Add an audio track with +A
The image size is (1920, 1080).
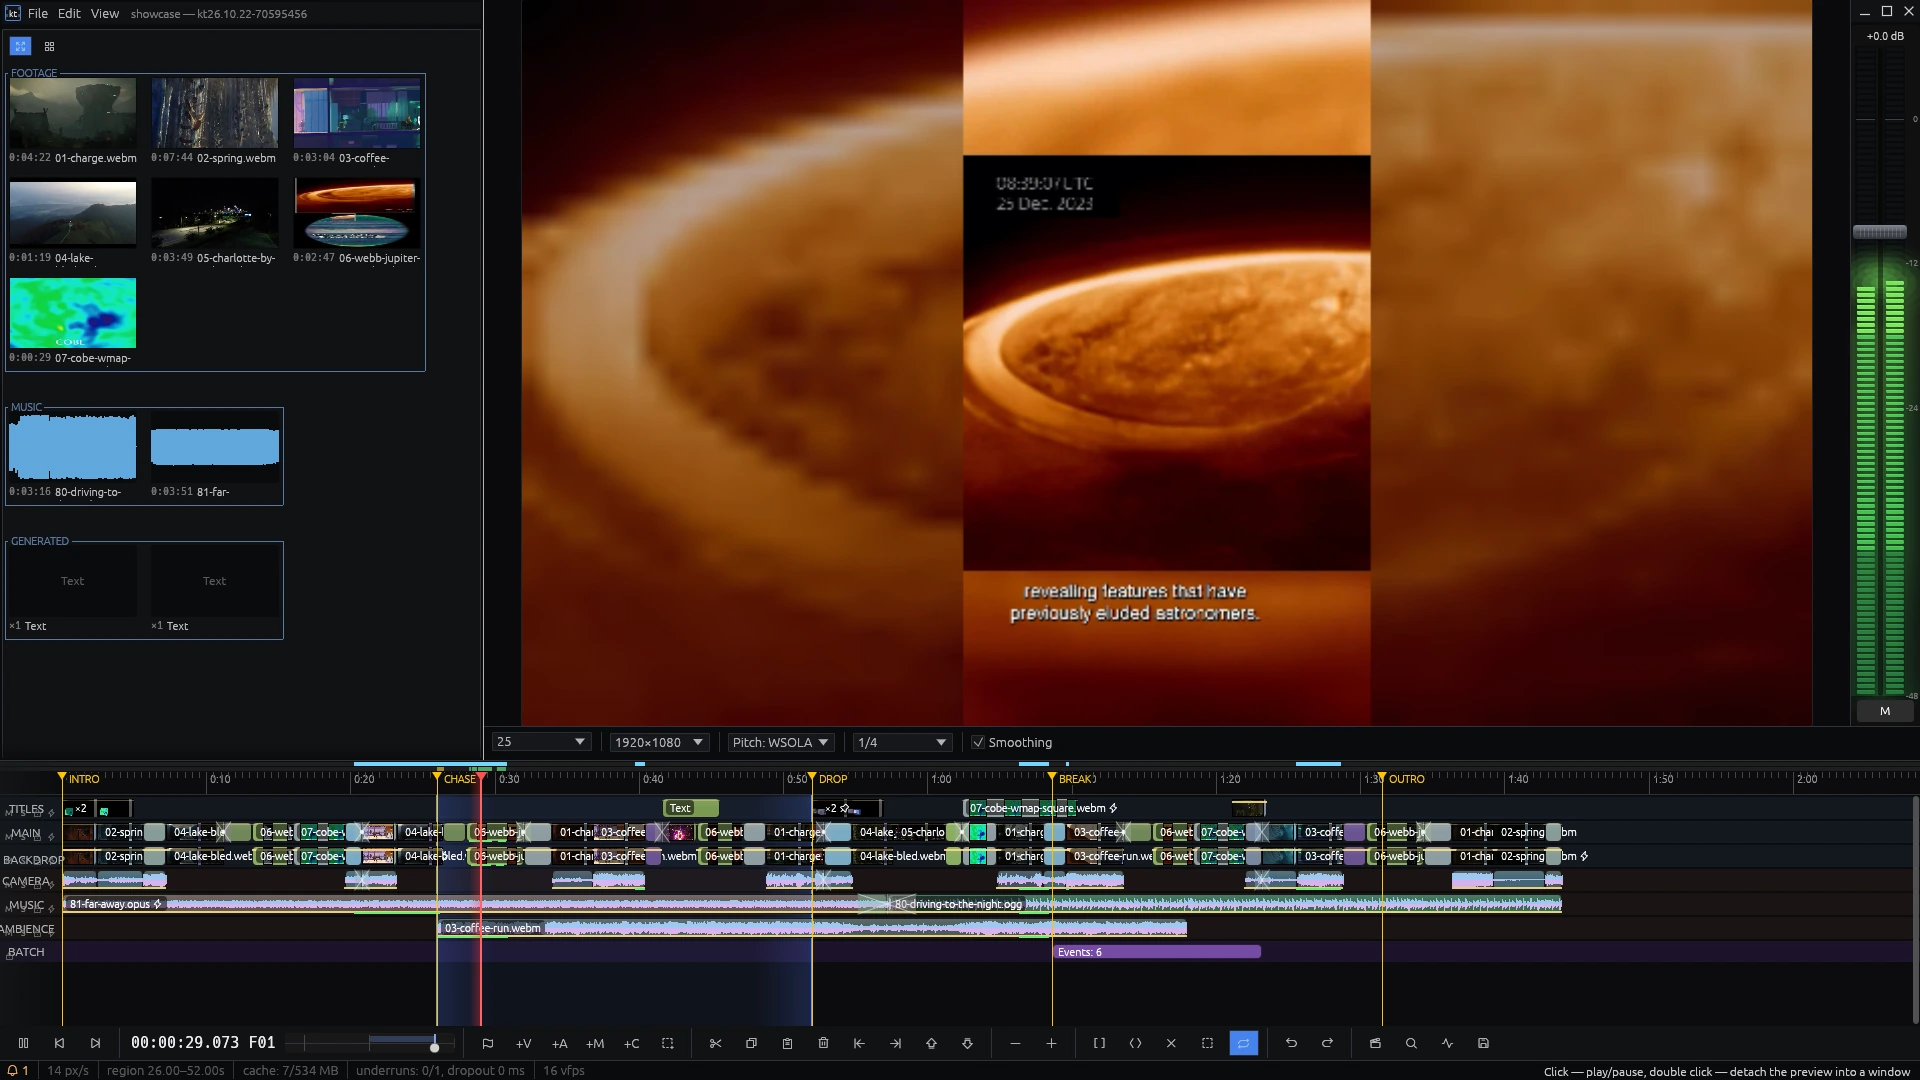(560, 1043)
